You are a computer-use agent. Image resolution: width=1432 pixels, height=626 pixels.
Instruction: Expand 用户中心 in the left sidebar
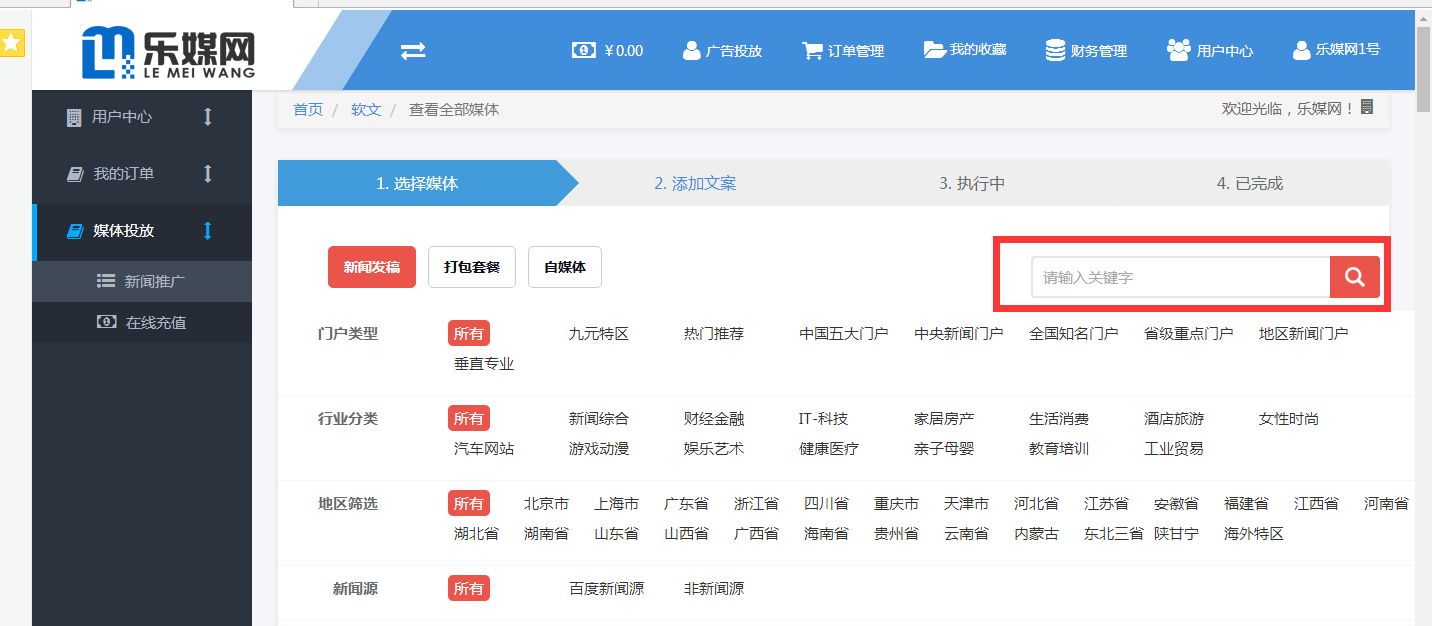tap(142, 117)
